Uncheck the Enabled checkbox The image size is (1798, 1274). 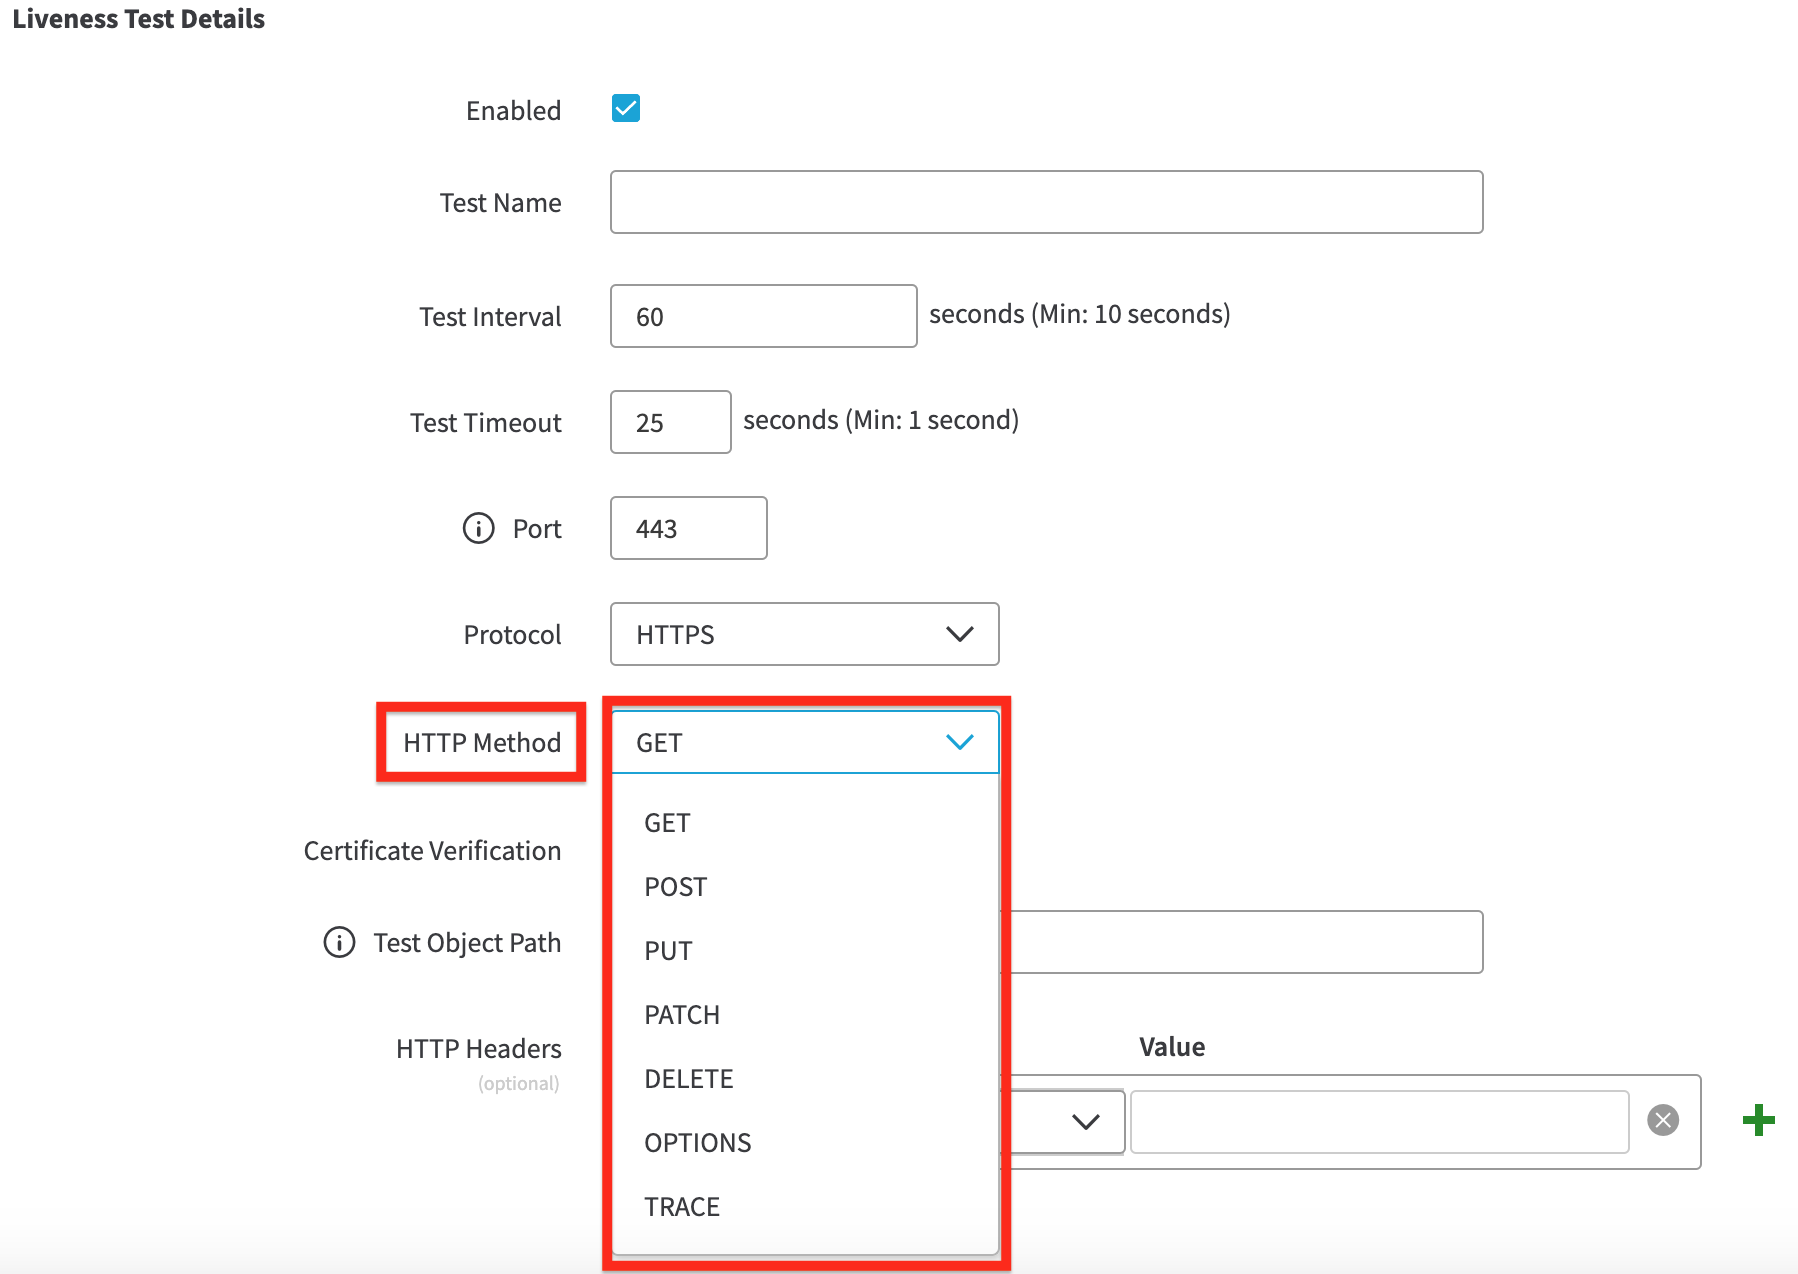pyautogui.click(x=626, y=109)
